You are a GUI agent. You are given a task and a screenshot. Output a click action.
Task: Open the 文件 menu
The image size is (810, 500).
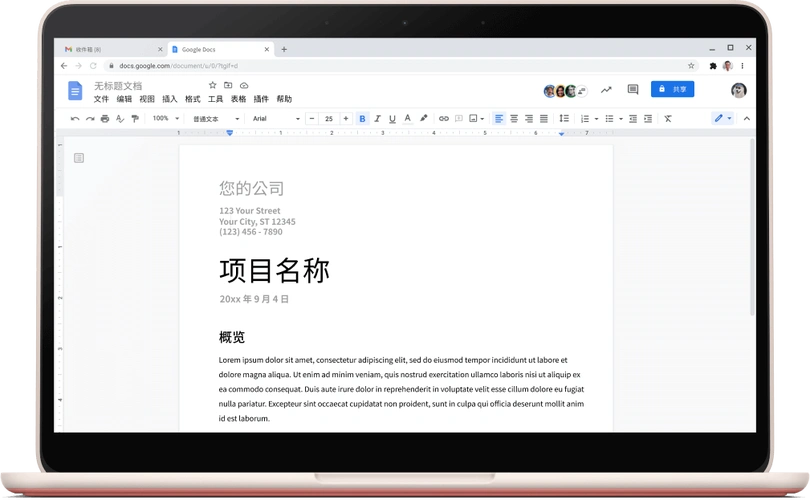[101, 99]
